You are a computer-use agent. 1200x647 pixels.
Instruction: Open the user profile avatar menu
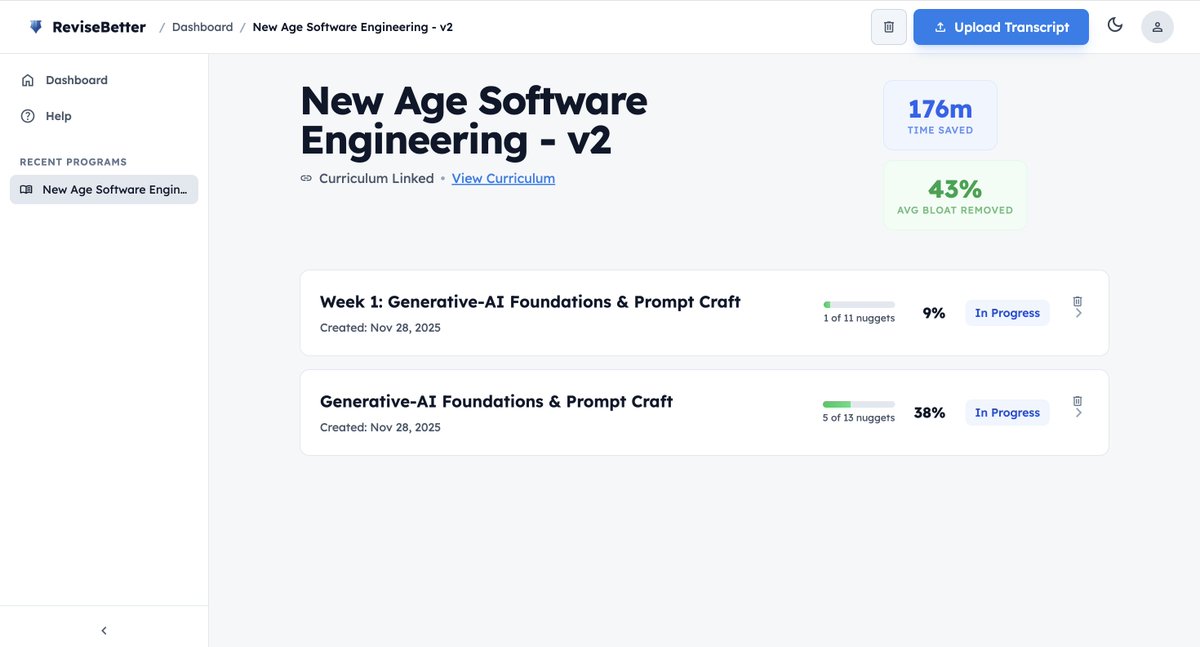point(1157,27)
